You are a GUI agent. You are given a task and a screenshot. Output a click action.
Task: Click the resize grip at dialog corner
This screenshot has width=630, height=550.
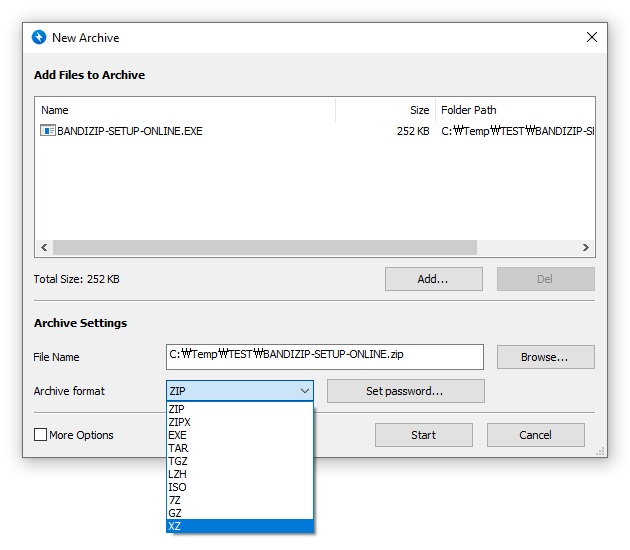click(600, 451)
